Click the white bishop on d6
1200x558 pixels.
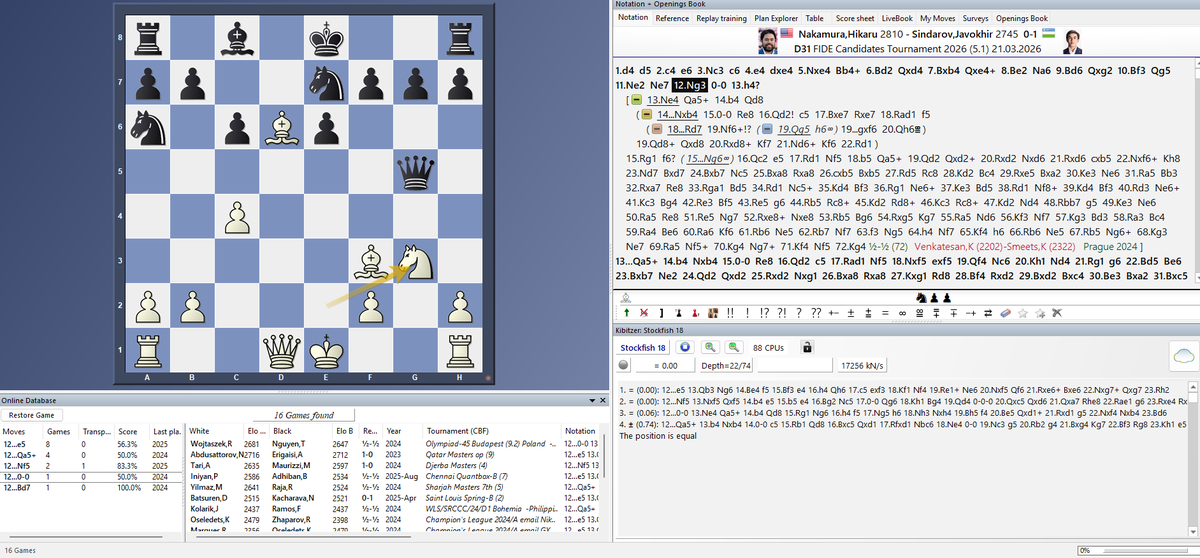point(282,128)
